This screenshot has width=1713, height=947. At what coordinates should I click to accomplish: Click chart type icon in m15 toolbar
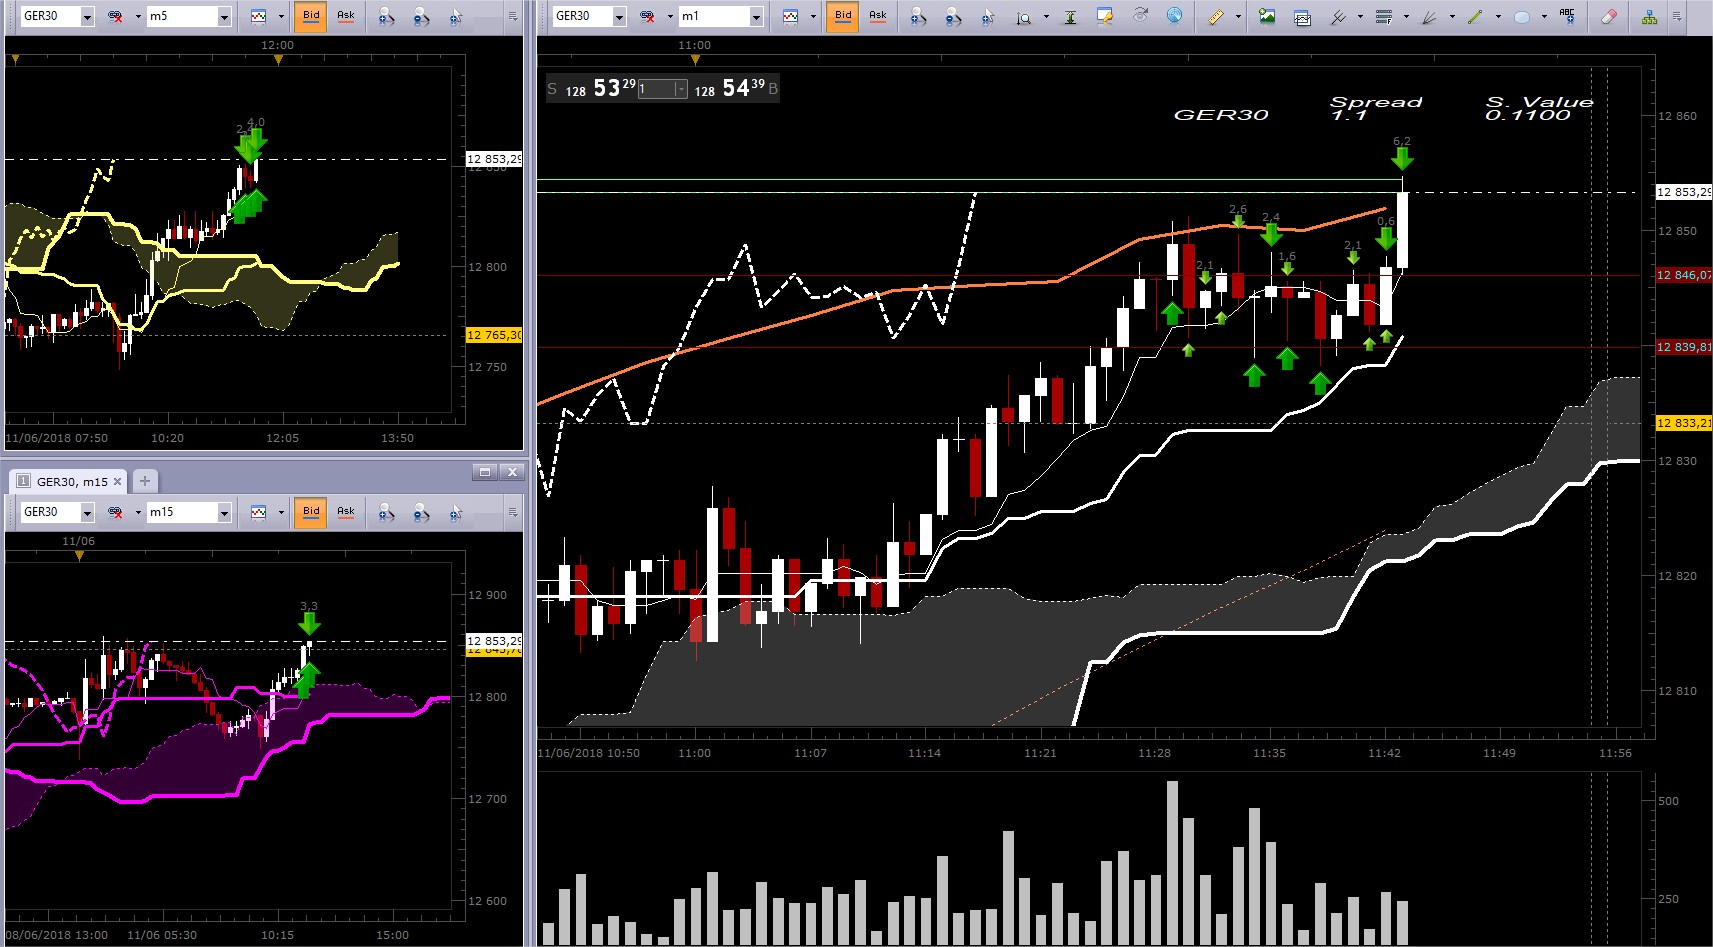[x=258, y=512]
